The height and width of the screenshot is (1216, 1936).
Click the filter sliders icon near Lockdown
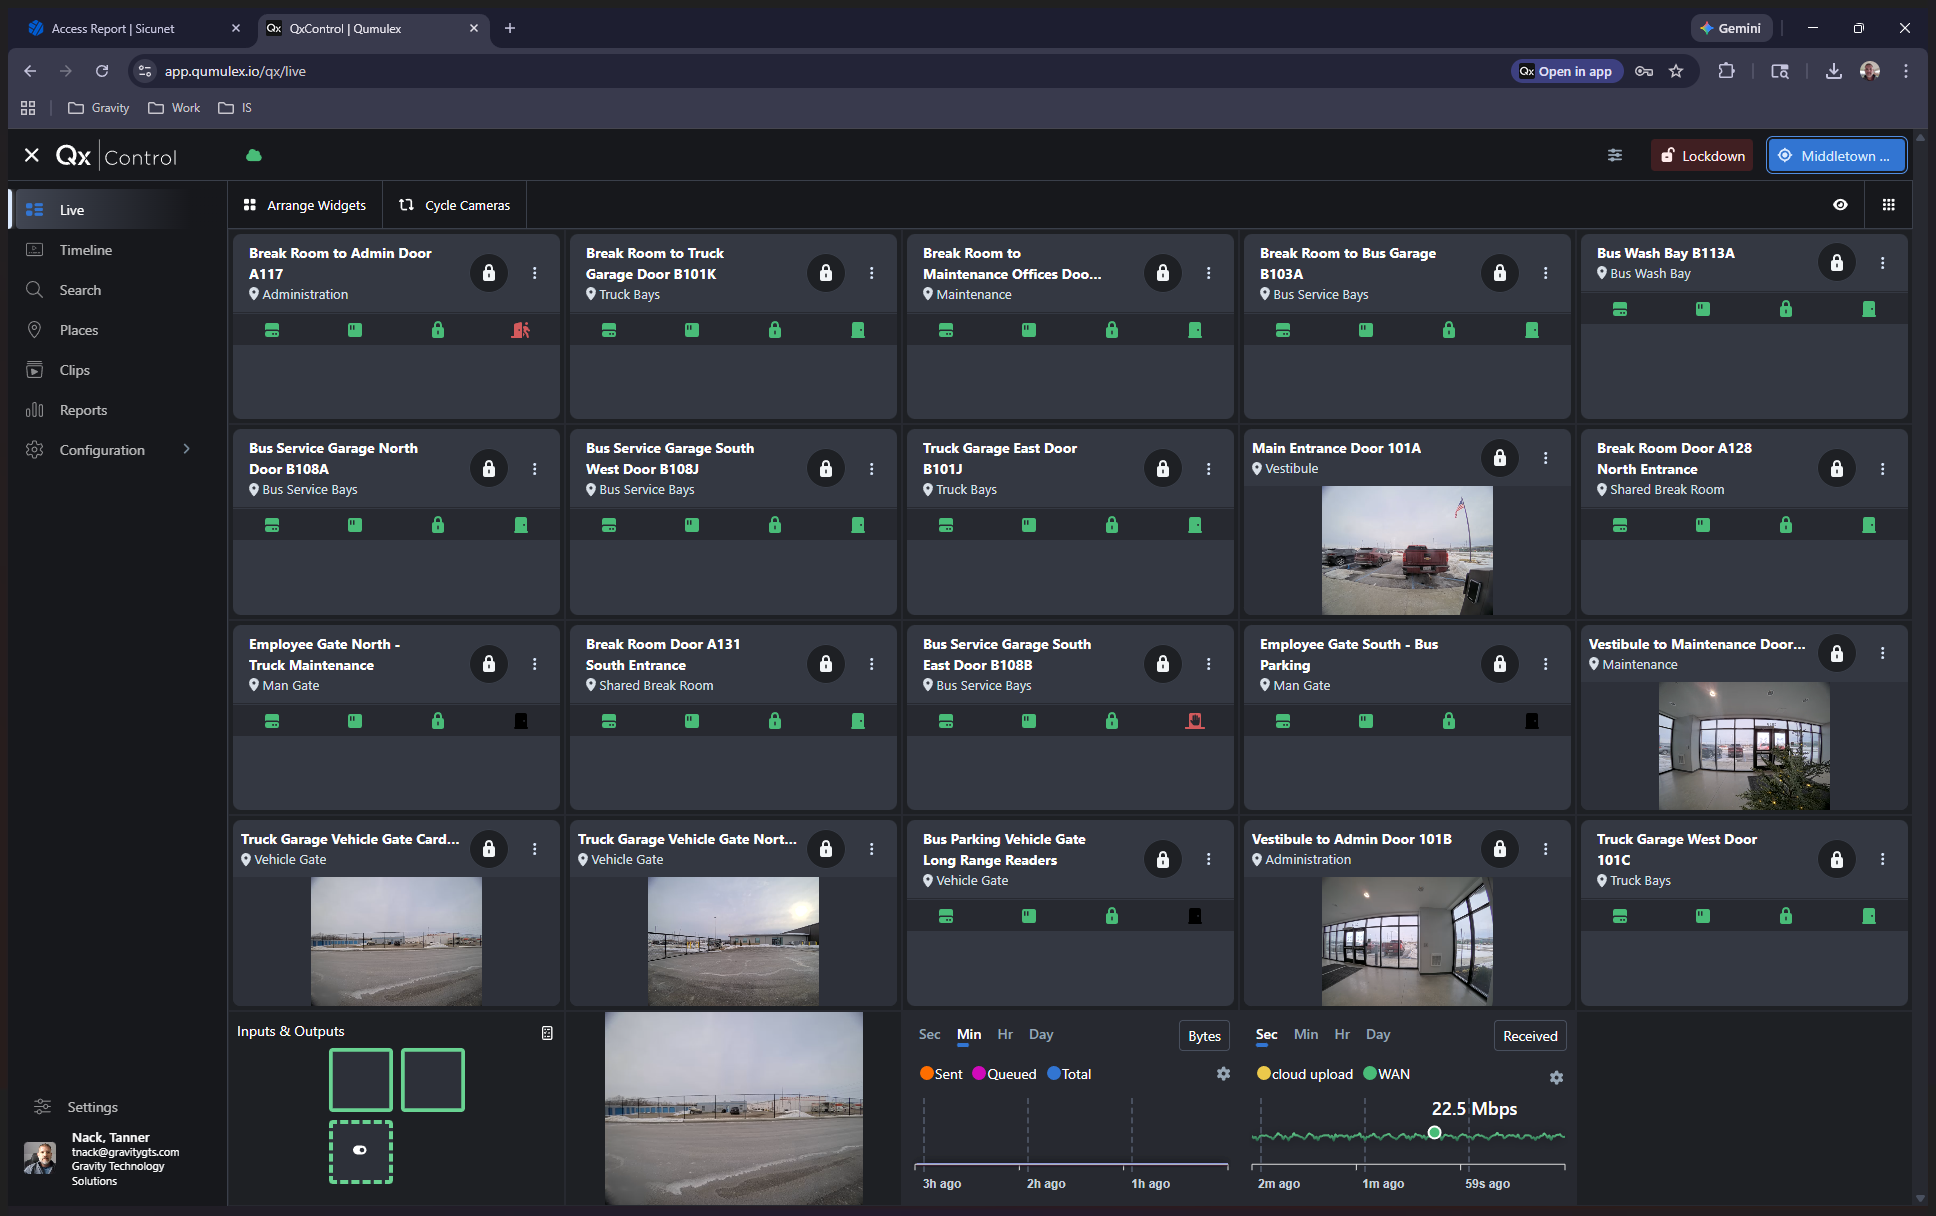pos(1615,155)
